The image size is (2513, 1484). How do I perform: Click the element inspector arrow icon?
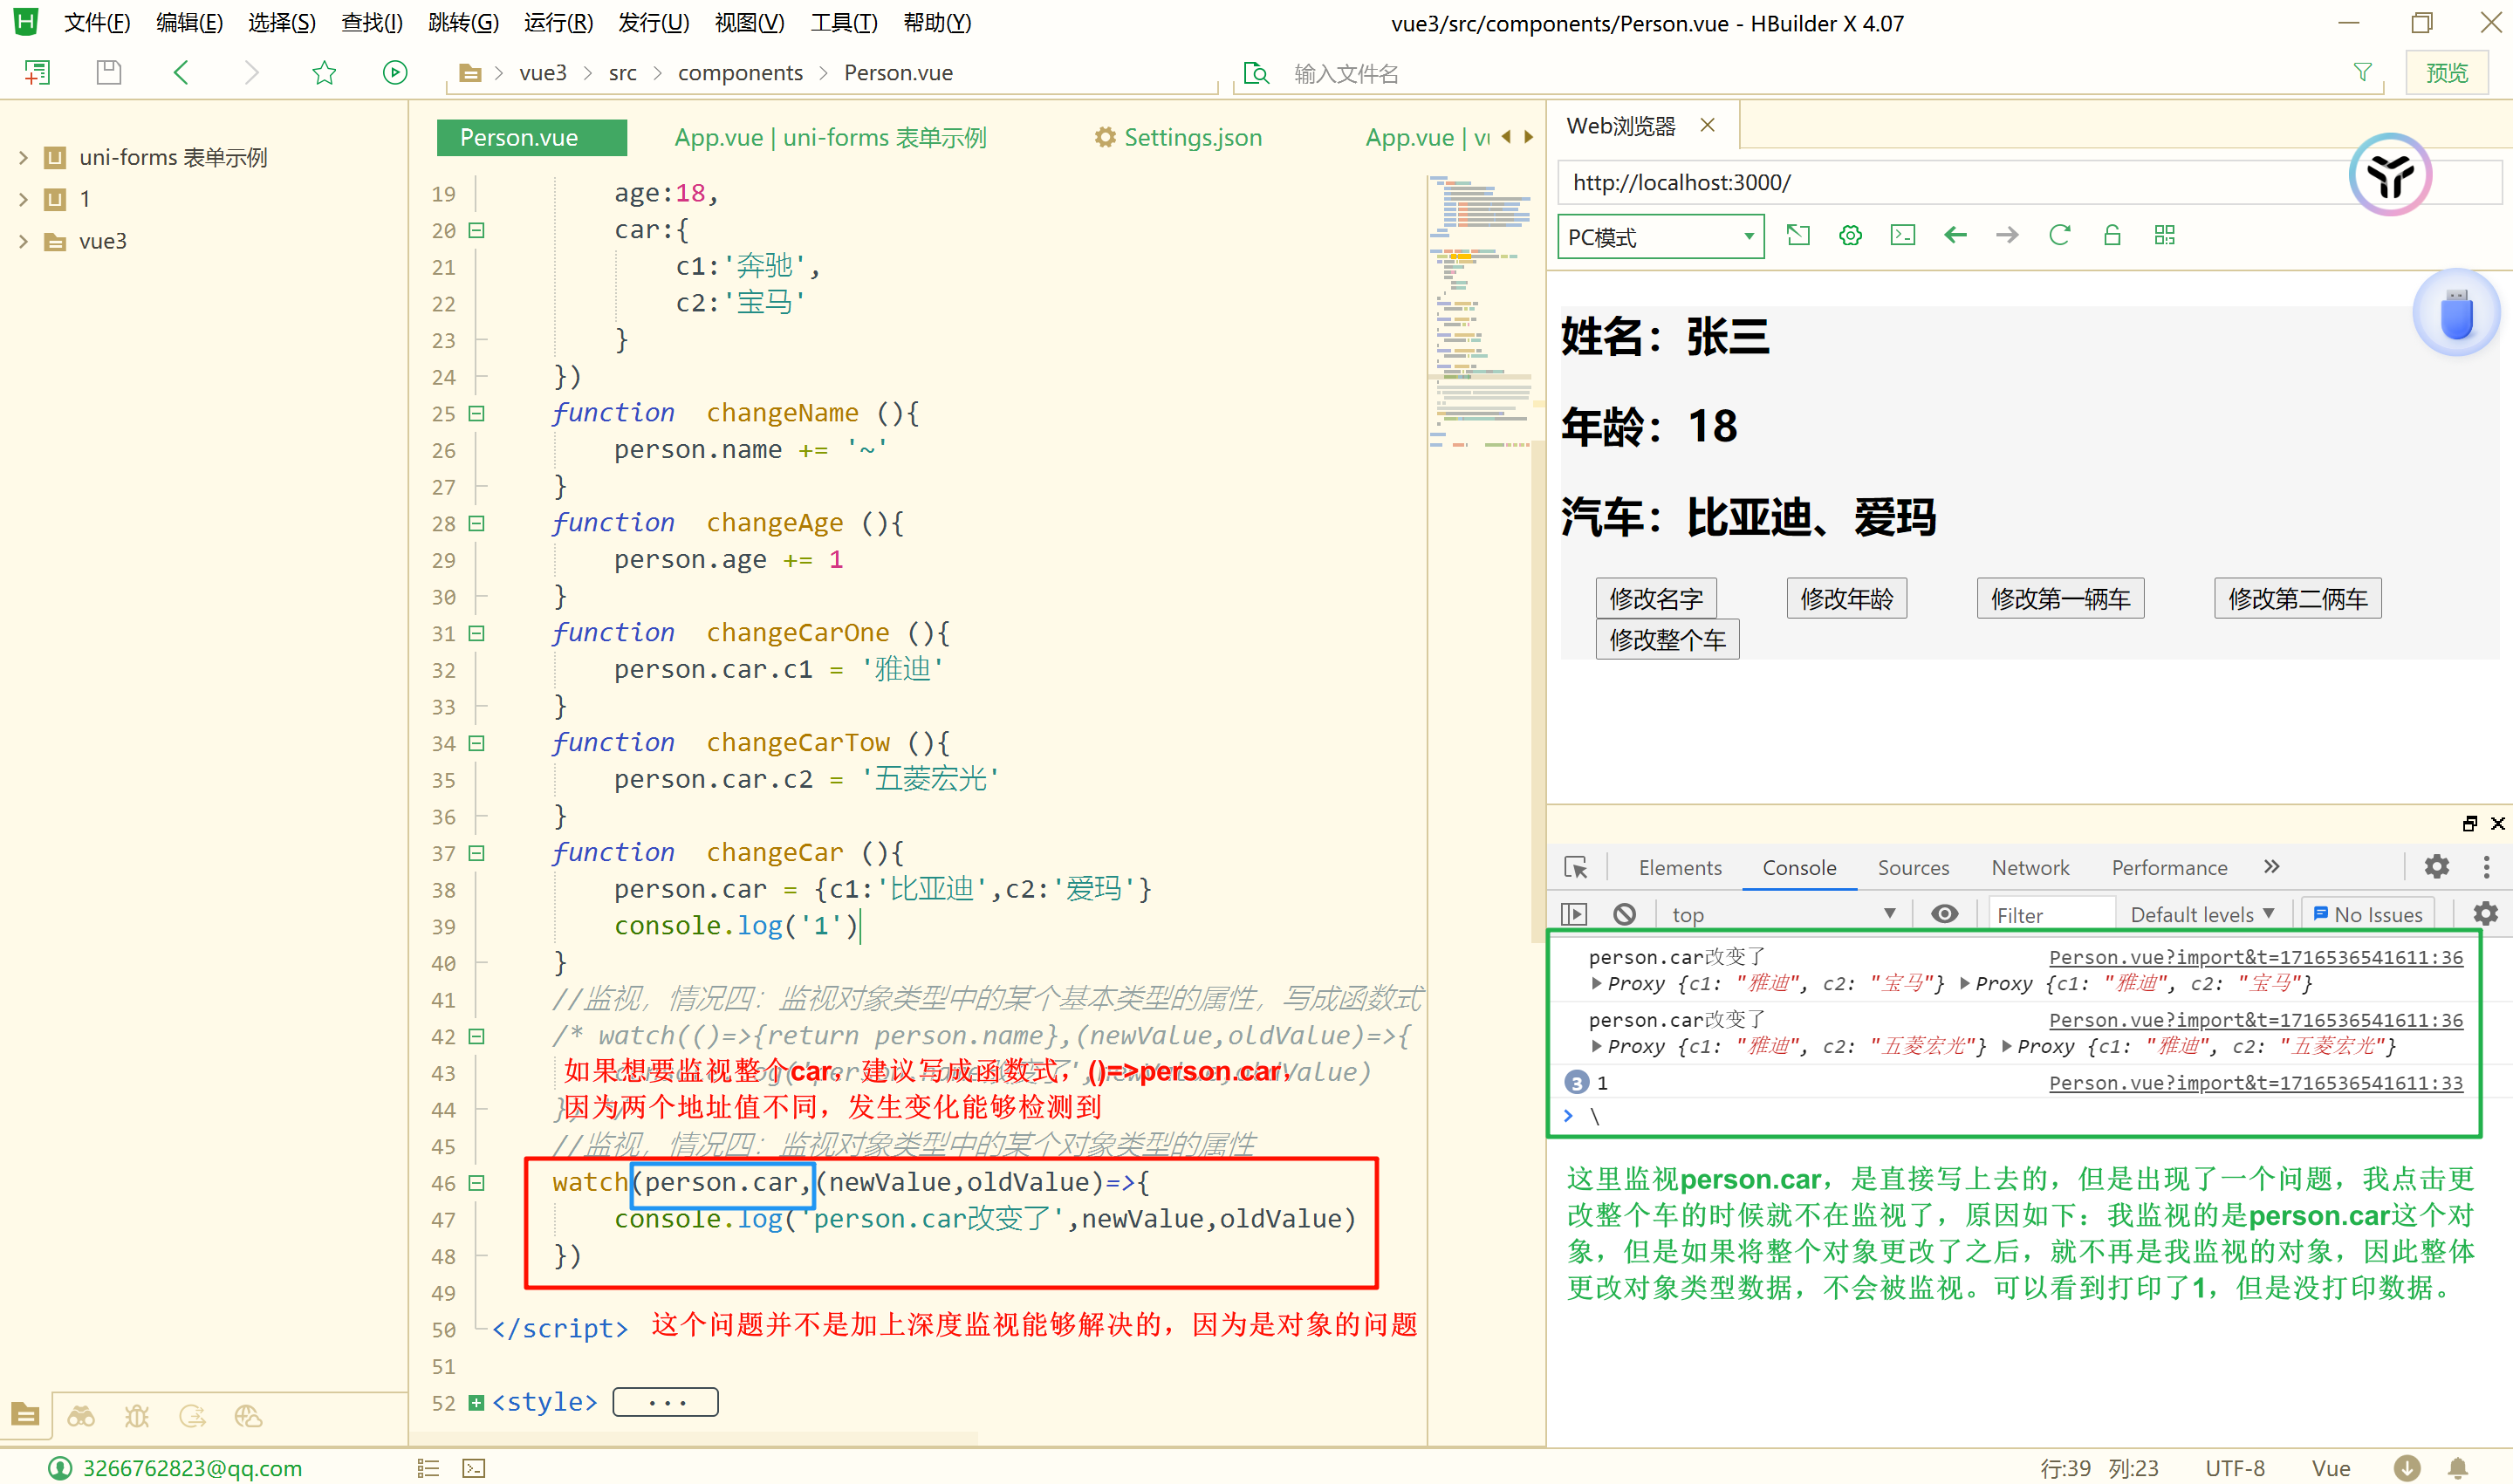point(1576,867)
